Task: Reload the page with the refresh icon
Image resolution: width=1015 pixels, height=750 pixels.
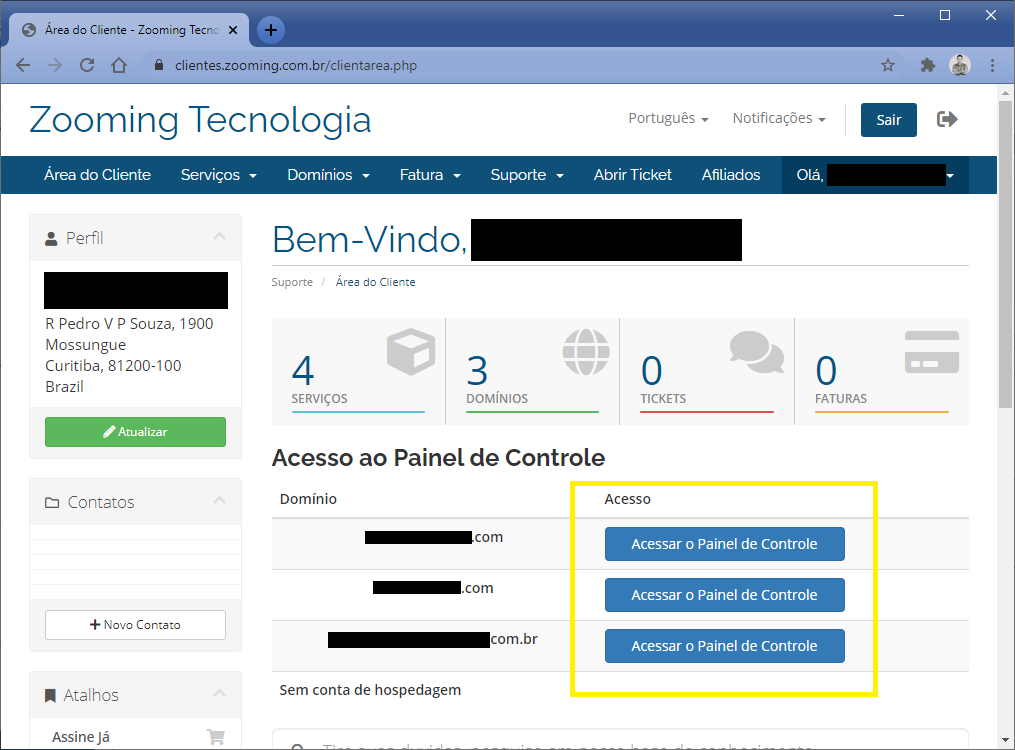Action: [87, 65]
